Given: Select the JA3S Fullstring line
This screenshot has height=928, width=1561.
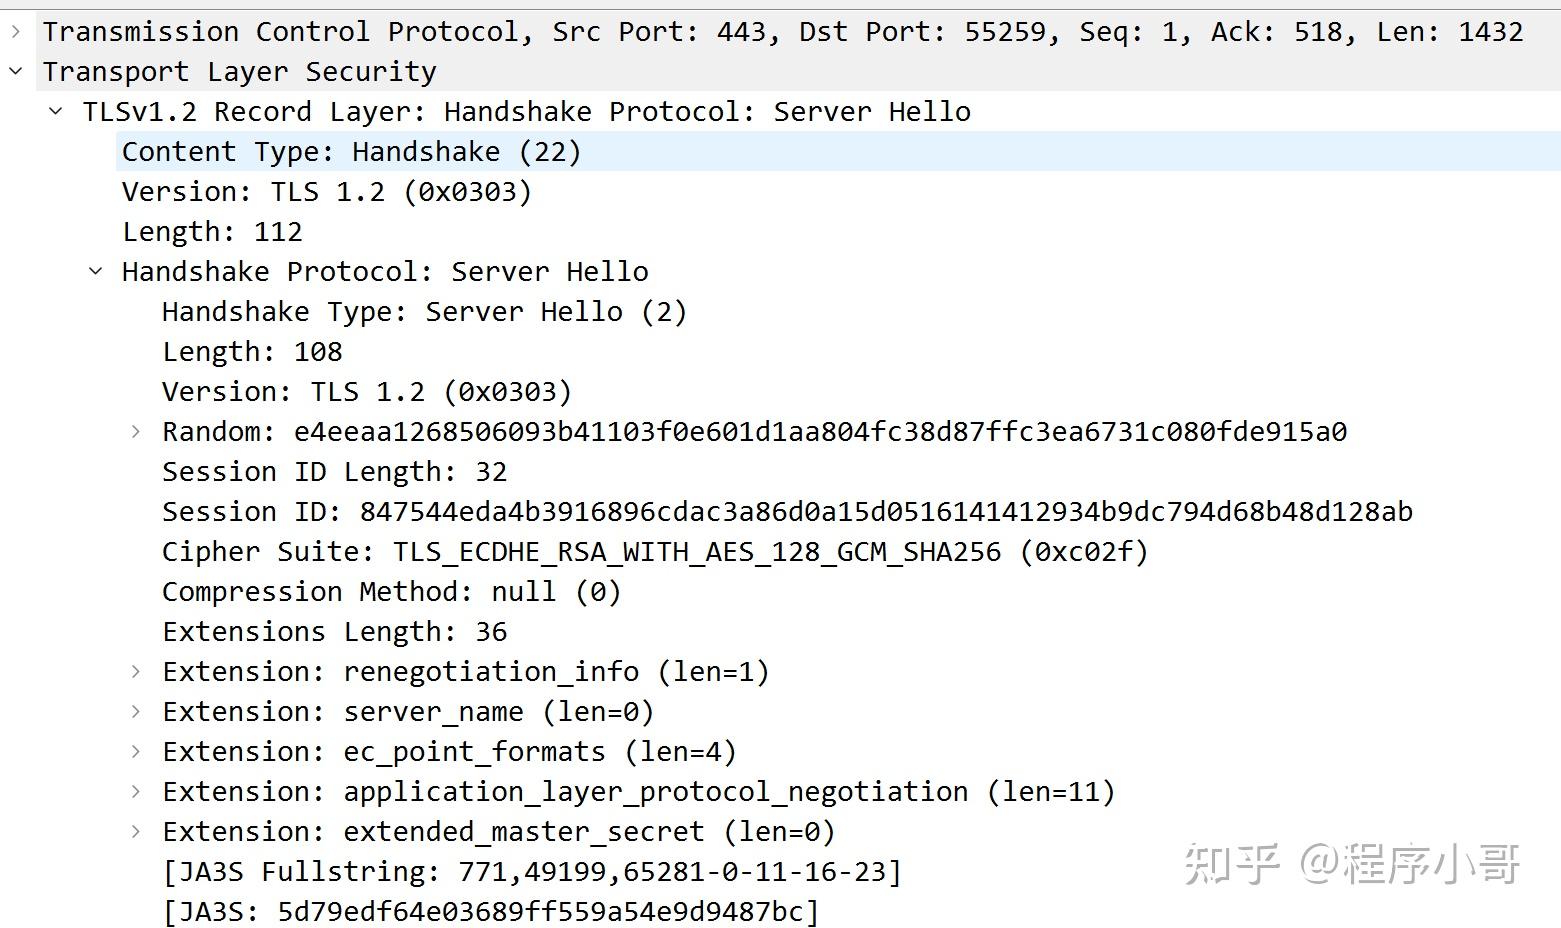Looking at the screenshot, I should pos(532,872).
